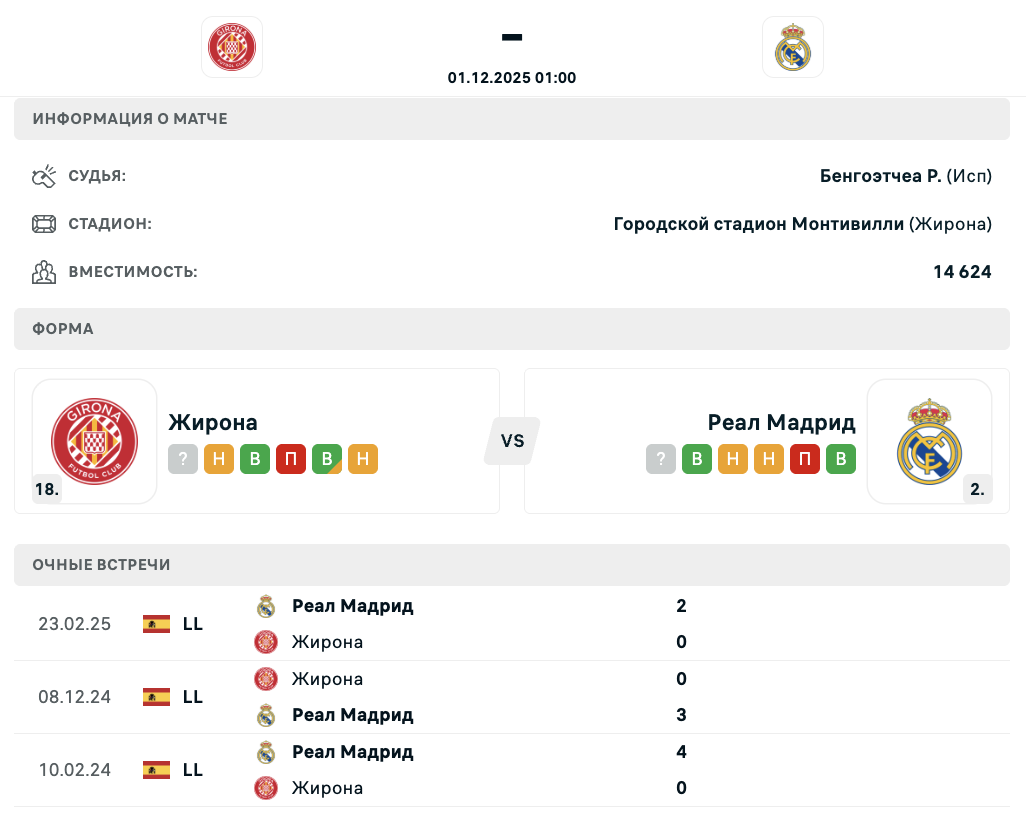1026x818 pixels.
Task: Click Girona's gray question mark form badge
Action: coord(183,459)
